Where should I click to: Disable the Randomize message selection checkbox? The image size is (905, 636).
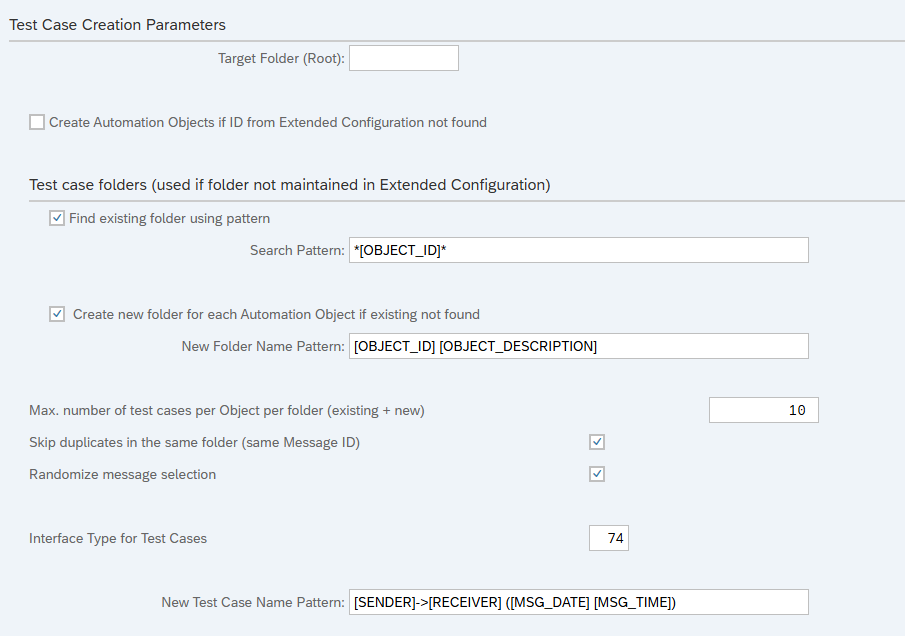597,474
